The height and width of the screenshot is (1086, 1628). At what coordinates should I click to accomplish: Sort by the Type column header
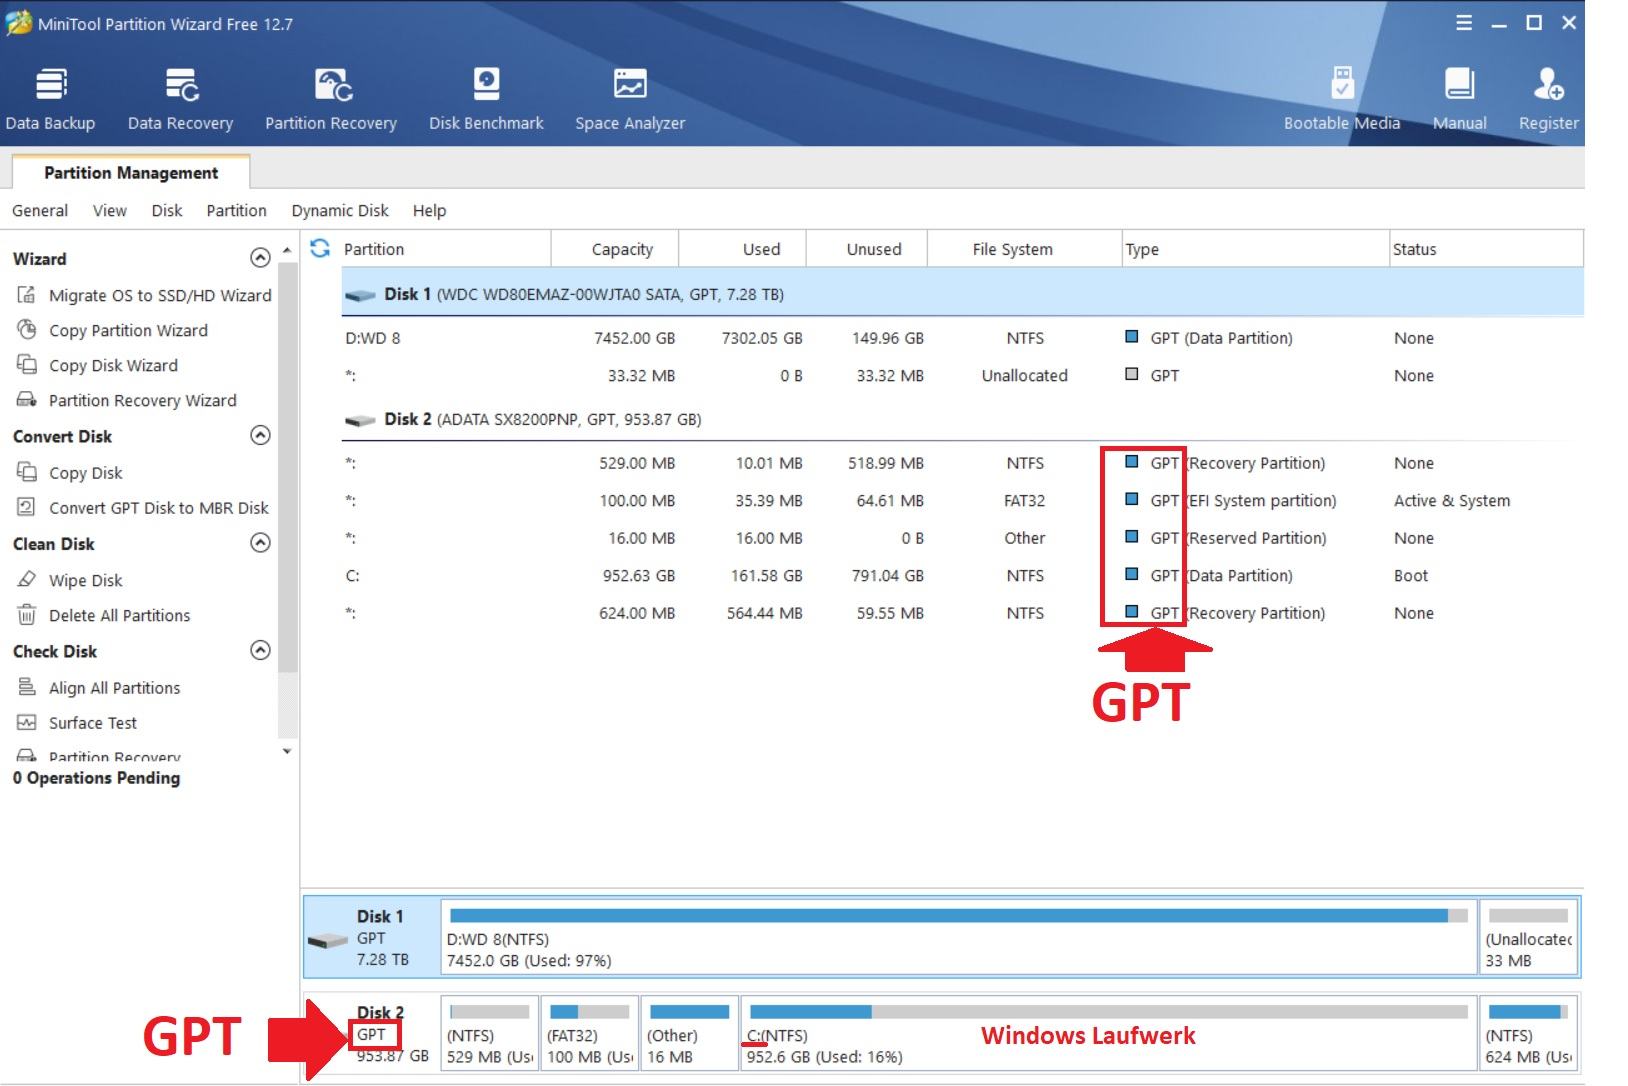[x=1256, y=249]
